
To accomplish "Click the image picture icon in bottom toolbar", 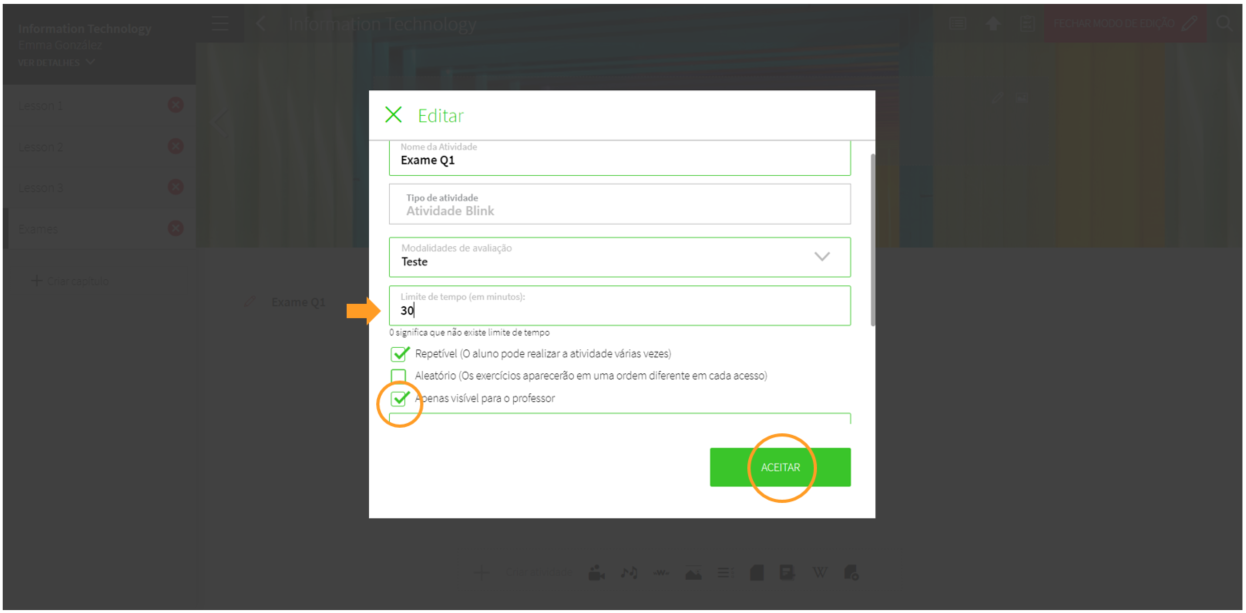I will 693,573.
